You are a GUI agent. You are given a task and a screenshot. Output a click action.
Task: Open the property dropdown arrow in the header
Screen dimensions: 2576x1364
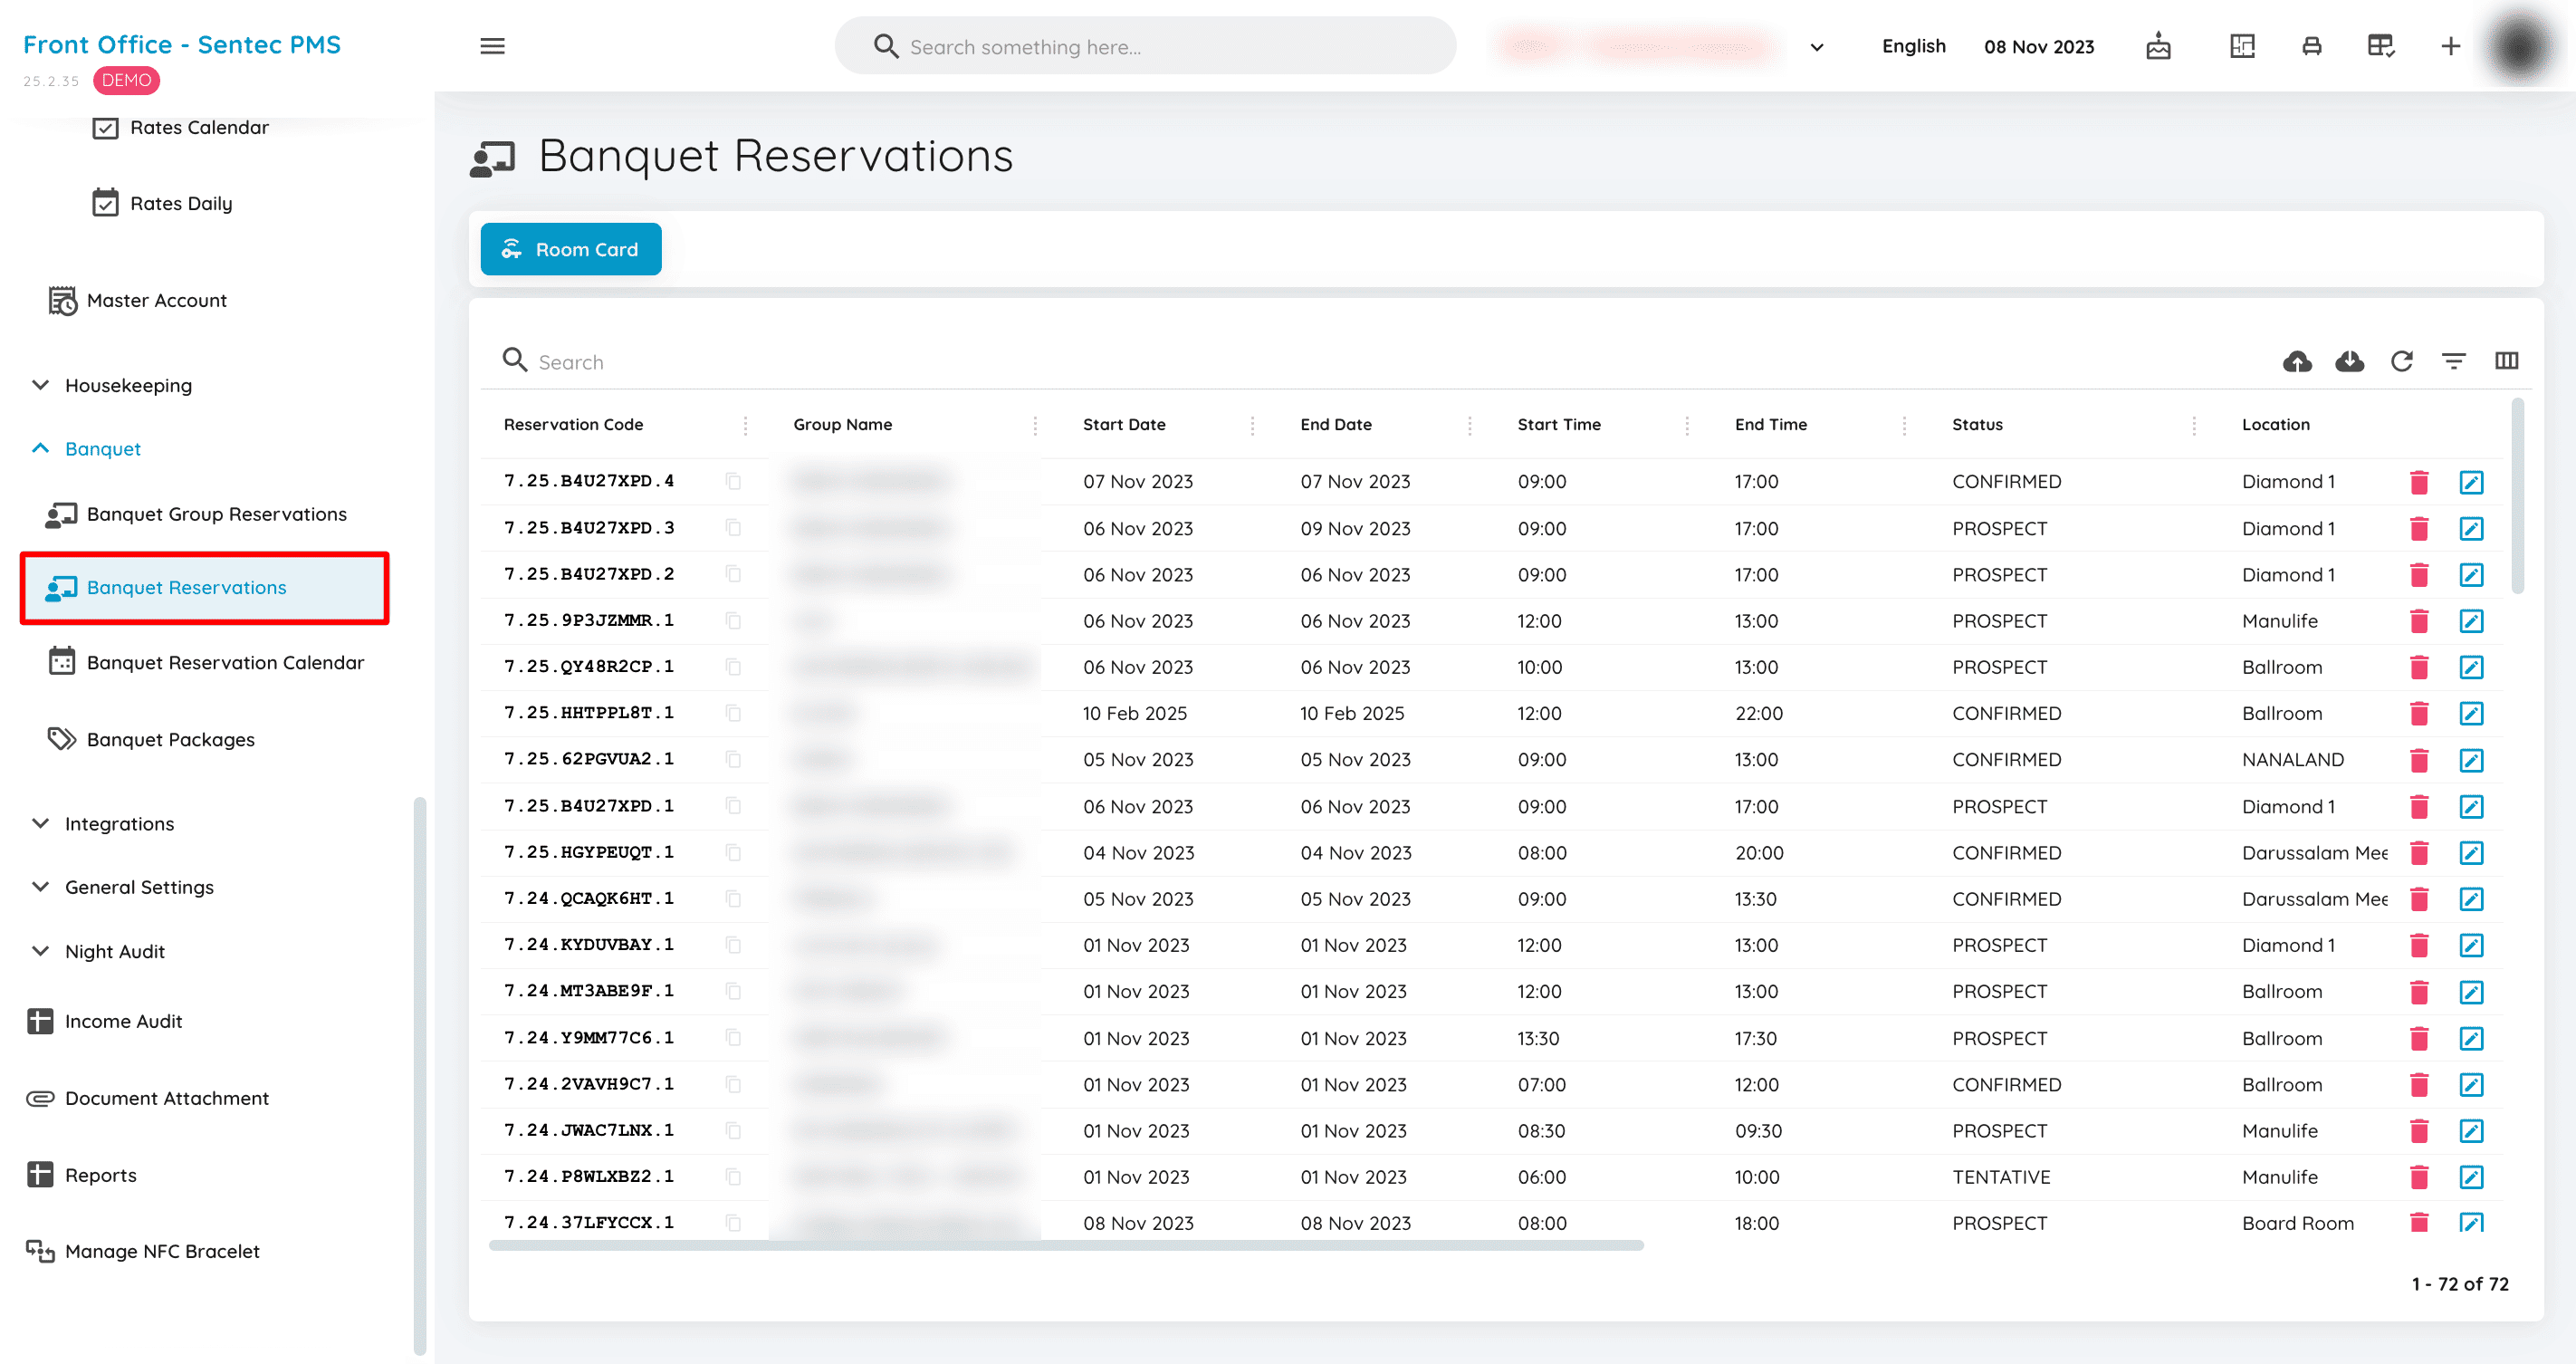1816,47
